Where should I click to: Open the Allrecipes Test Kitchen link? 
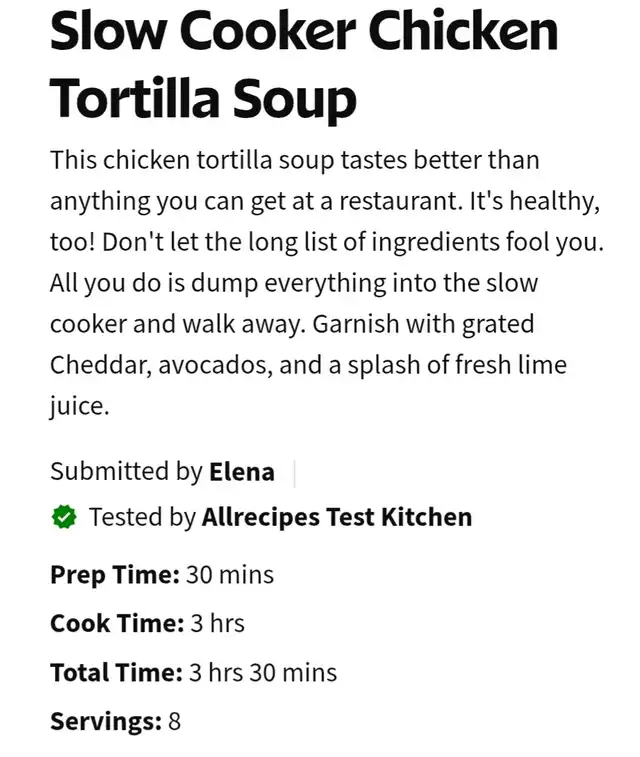(x=337, y=517)
